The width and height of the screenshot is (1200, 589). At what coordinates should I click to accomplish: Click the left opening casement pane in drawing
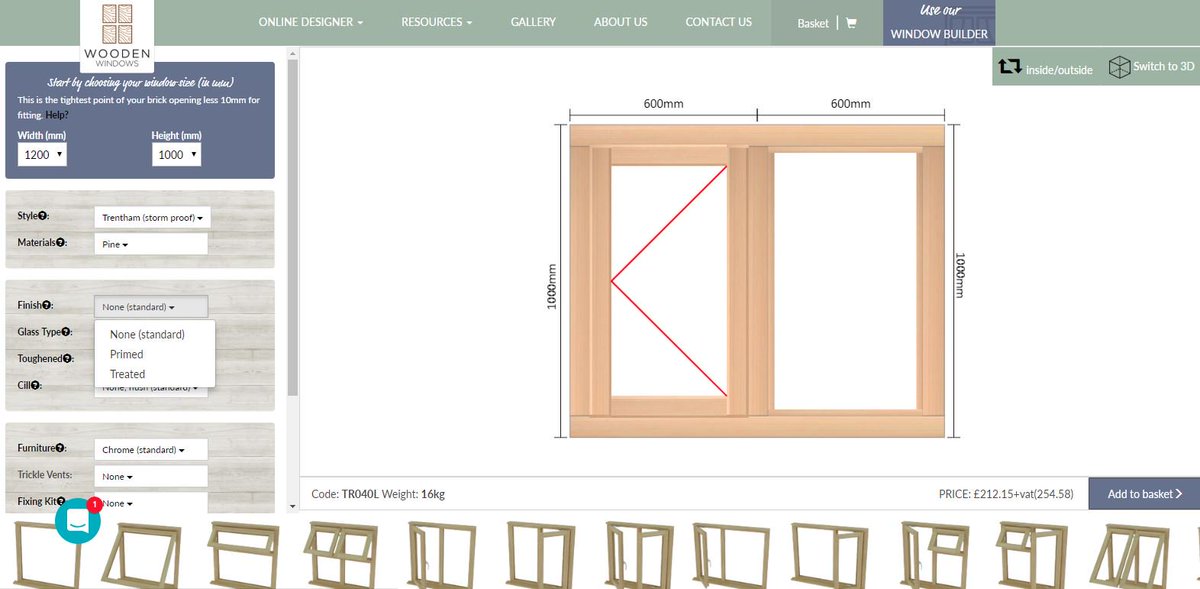[x=668, y=280]
